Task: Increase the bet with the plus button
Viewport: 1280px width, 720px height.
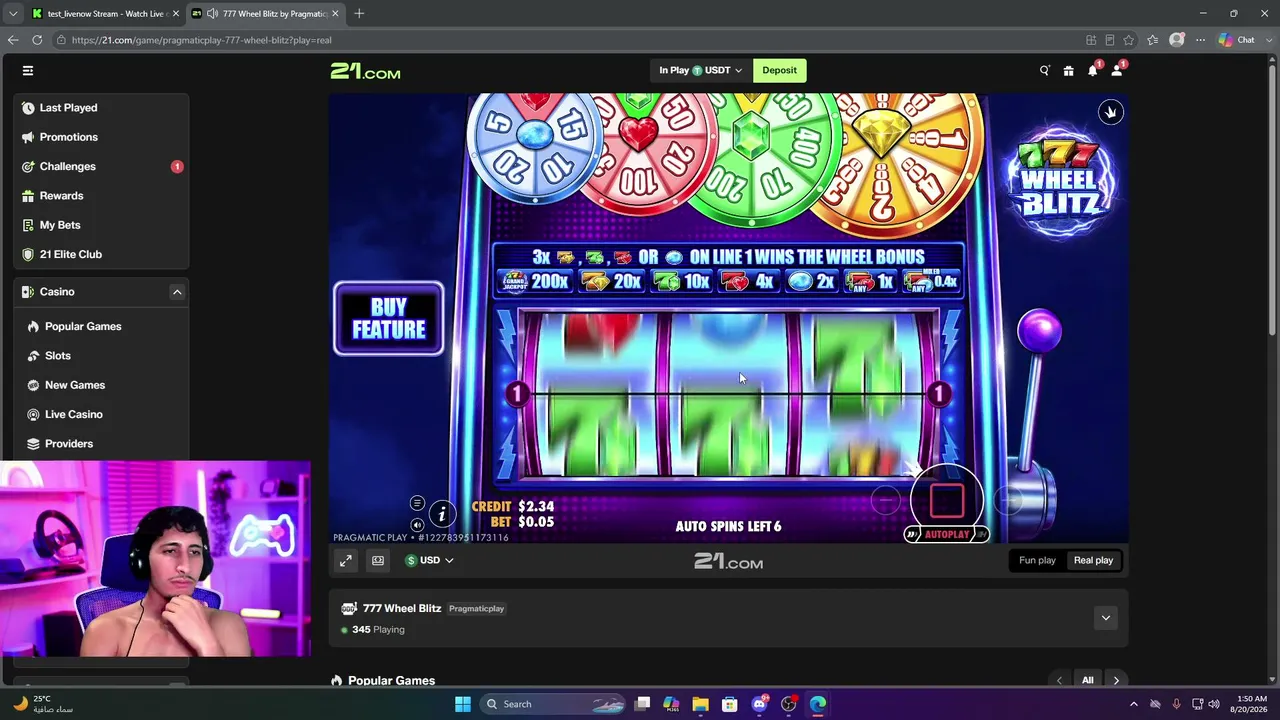Action: 1008,500
